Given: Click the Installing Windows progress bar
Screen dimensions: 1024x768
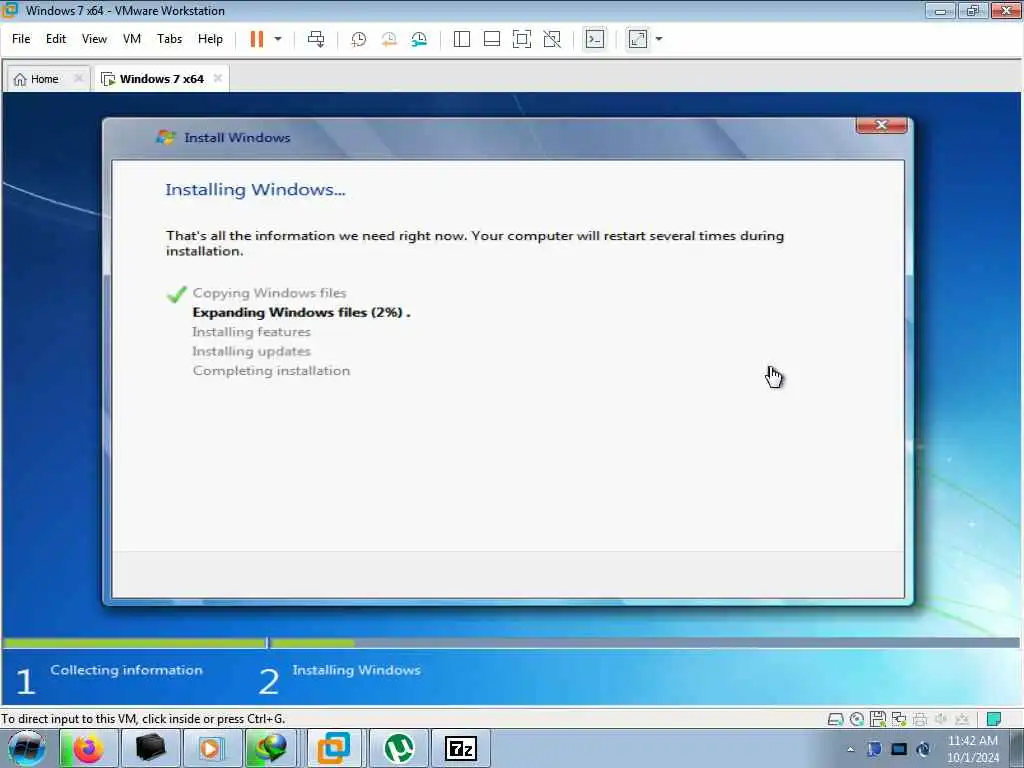Looking at the screenshot, I should tap(645, 643).
